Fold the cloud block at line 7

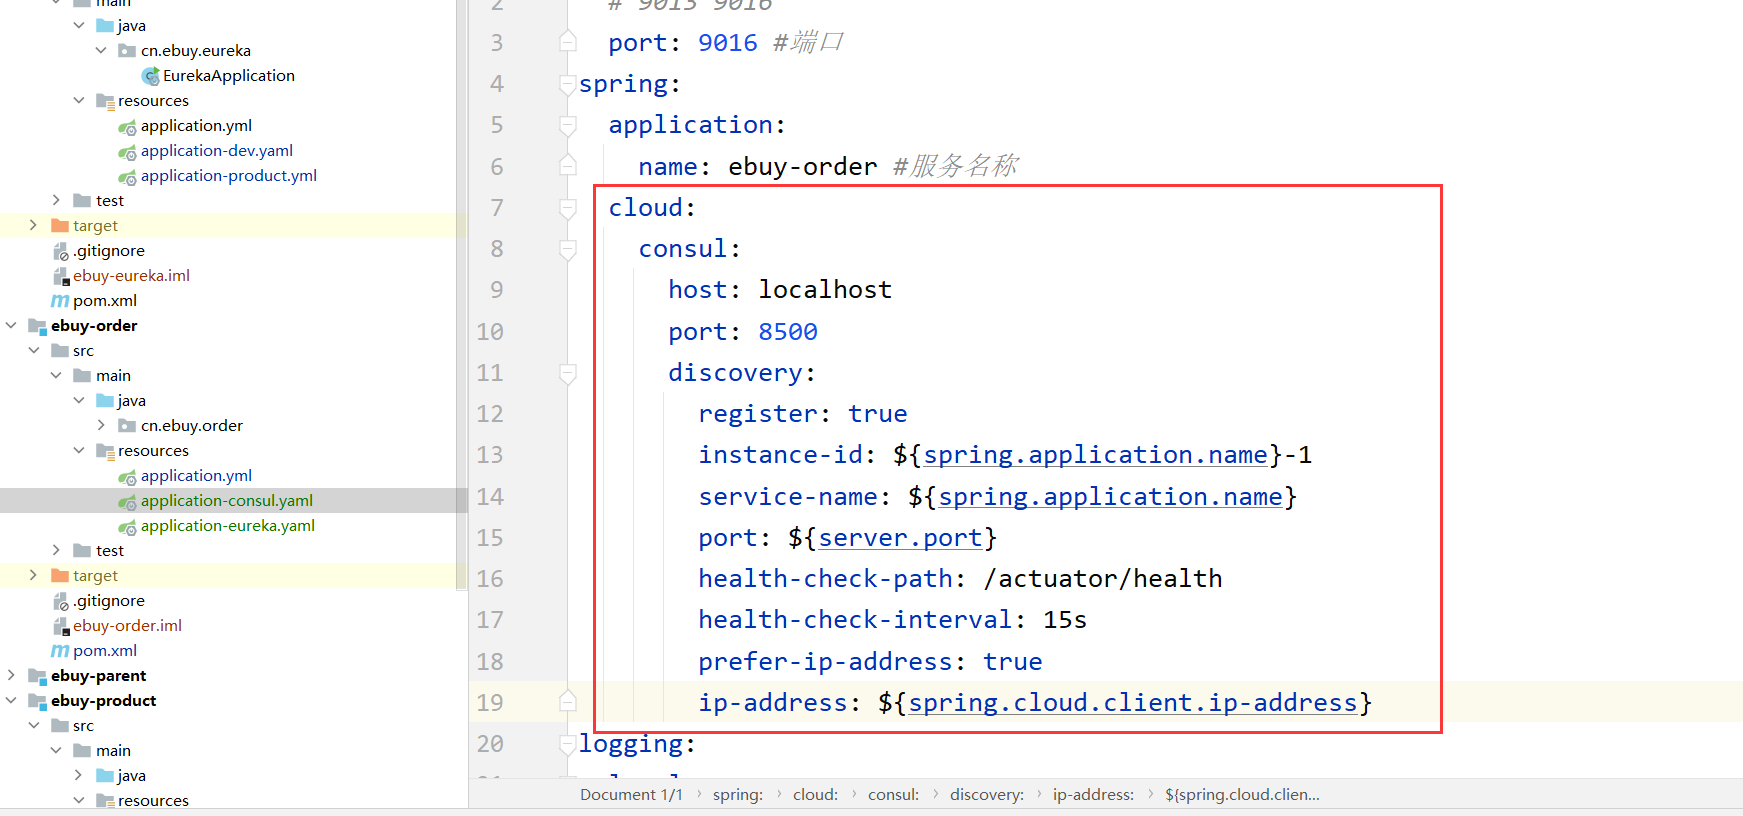pos(568,208)
